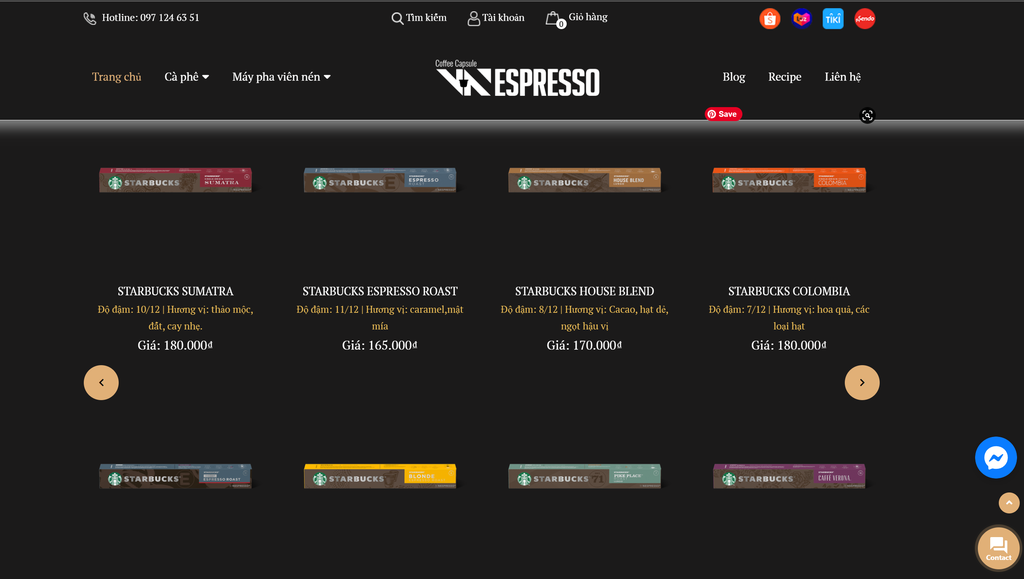Open the Tiki store icon
The height and width of the screenshot is (579, 1024).
pos(833,19)
